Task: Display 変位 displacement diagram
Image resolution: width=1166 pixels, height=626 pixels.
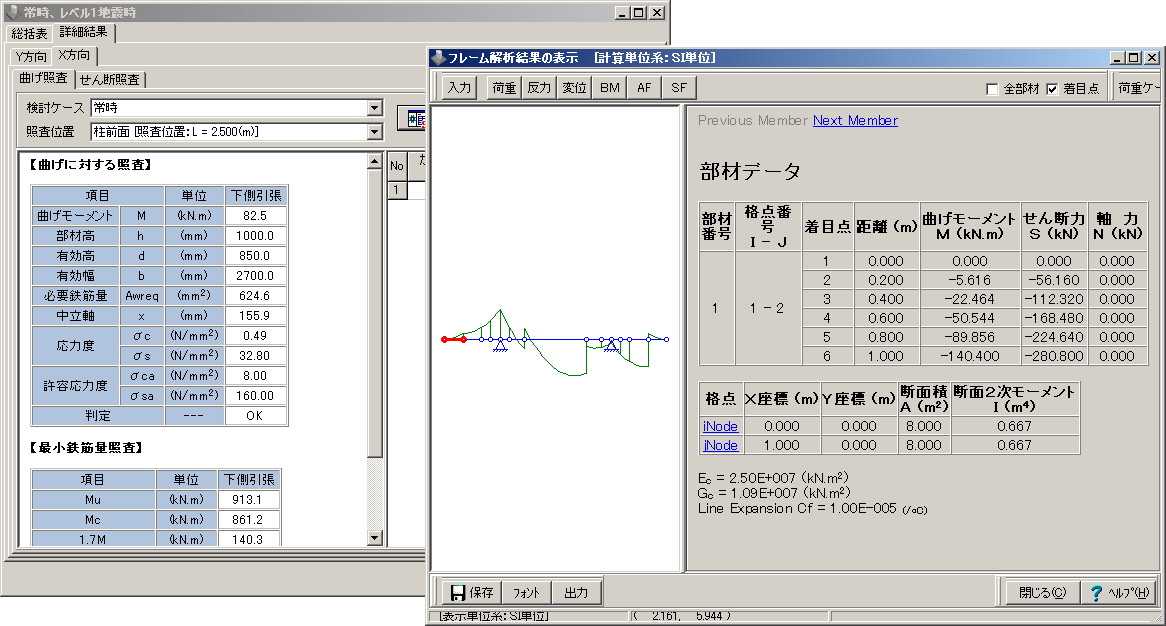Action: pos(574,88)
